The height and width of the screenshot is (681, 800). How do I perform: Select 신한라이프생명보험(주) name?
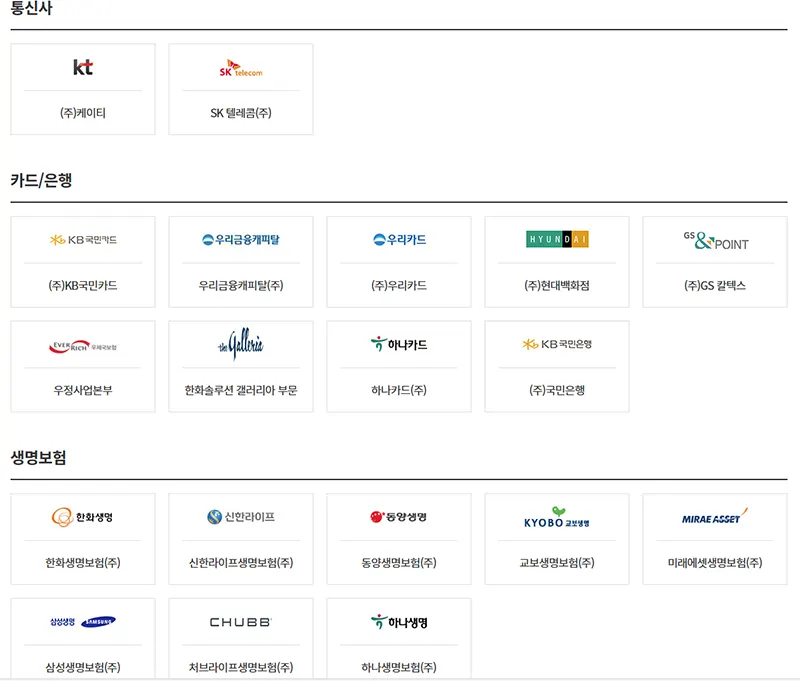tap(241, 563)
